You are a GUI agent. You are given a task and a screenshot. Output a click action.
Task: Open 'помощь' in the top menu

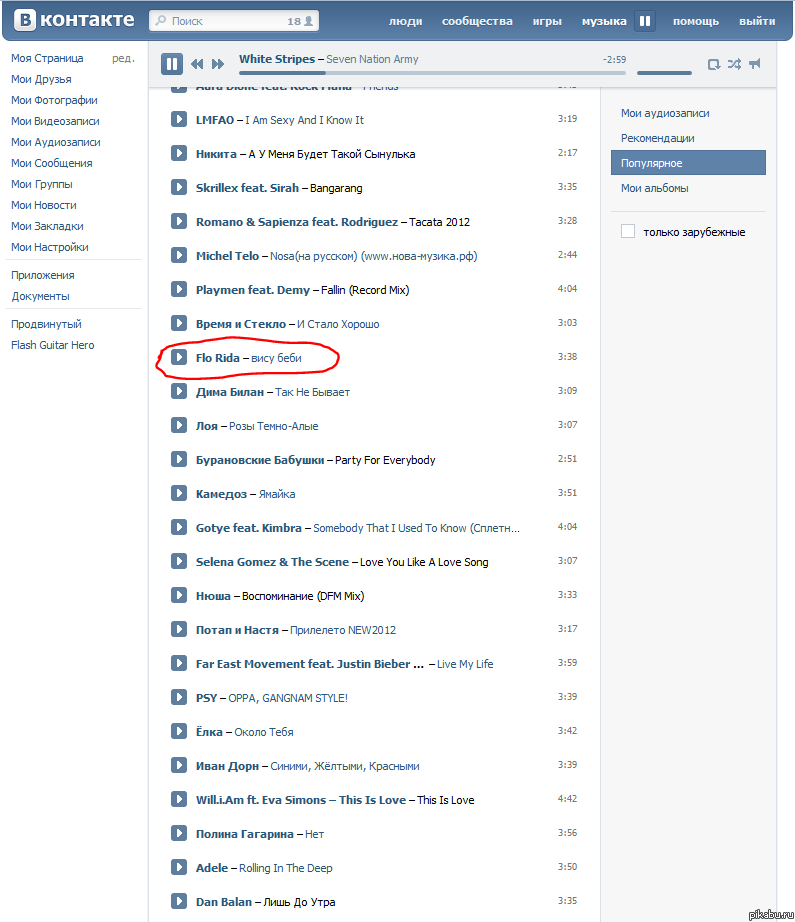point(696,21)
